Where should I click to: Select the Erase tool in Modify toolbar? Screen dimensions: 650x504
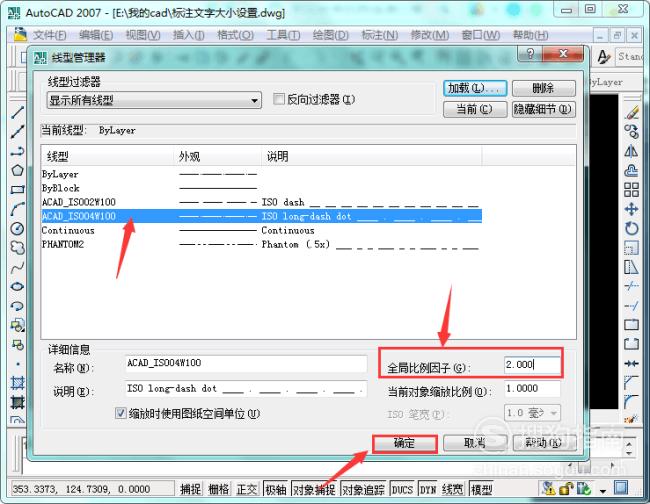coord(631,112)
